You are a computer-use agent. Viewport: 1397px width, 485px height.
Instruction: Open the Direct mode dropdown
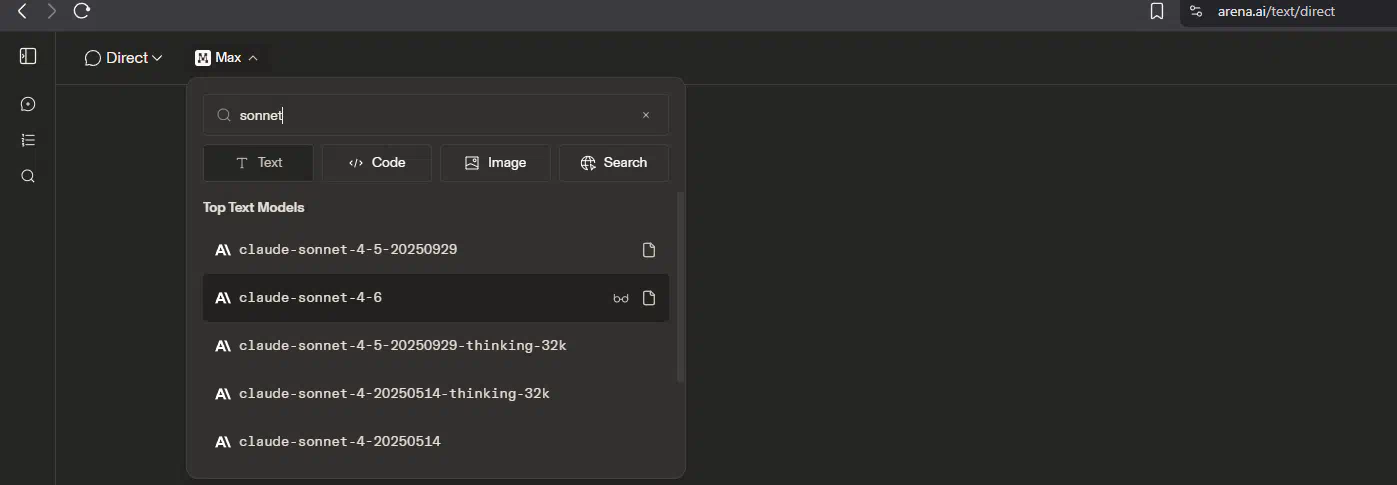click(x=123, y=58)
